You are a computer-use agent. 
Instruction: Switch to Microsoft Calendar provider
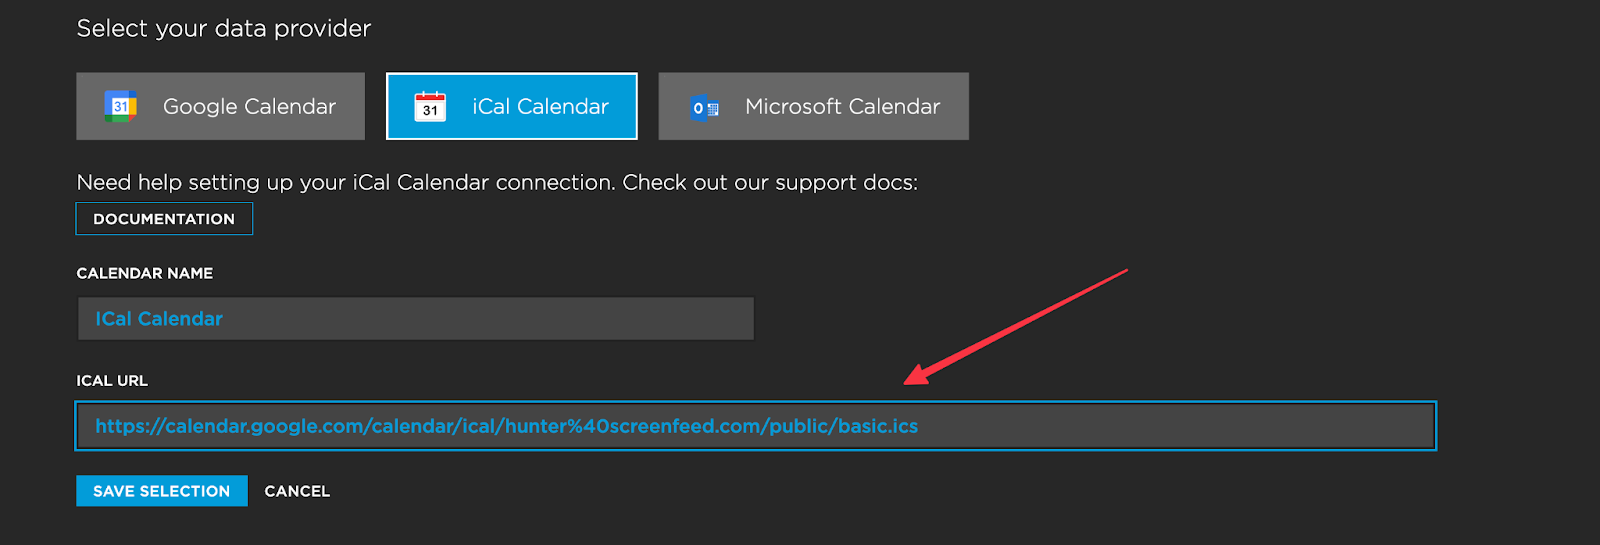[813, 106]
